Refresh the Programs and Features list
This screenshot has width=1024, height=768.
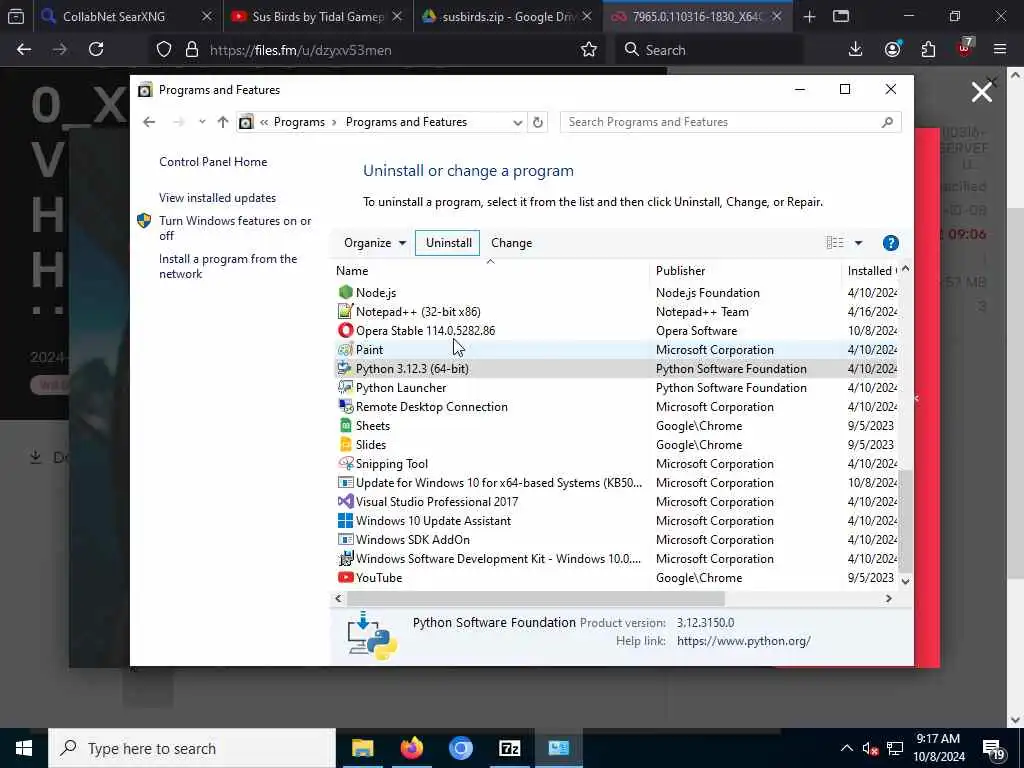tap(537, 122)
